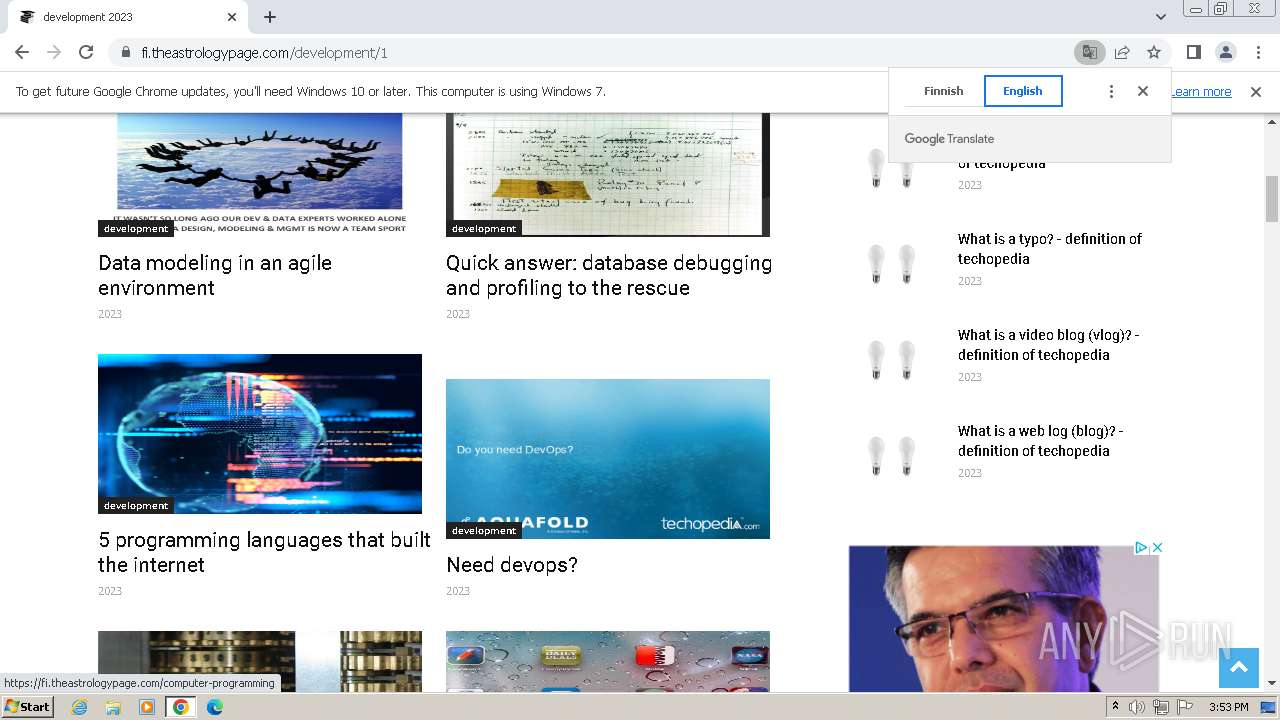Click development tag on DevOps image
The width and height of the screenshot is (1280, 720).
click(484, 531)
